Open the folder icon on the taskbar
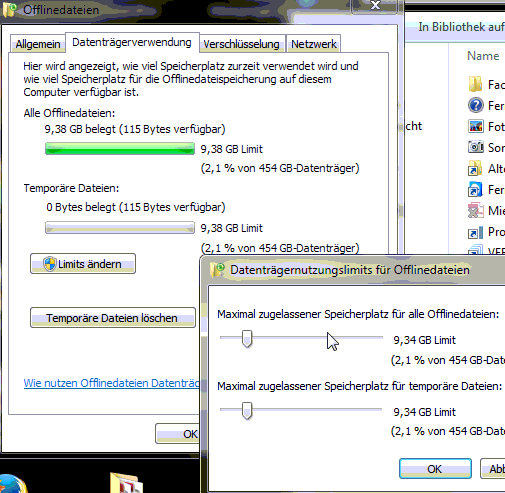This screenshot has height=493, width=505. 127,483
